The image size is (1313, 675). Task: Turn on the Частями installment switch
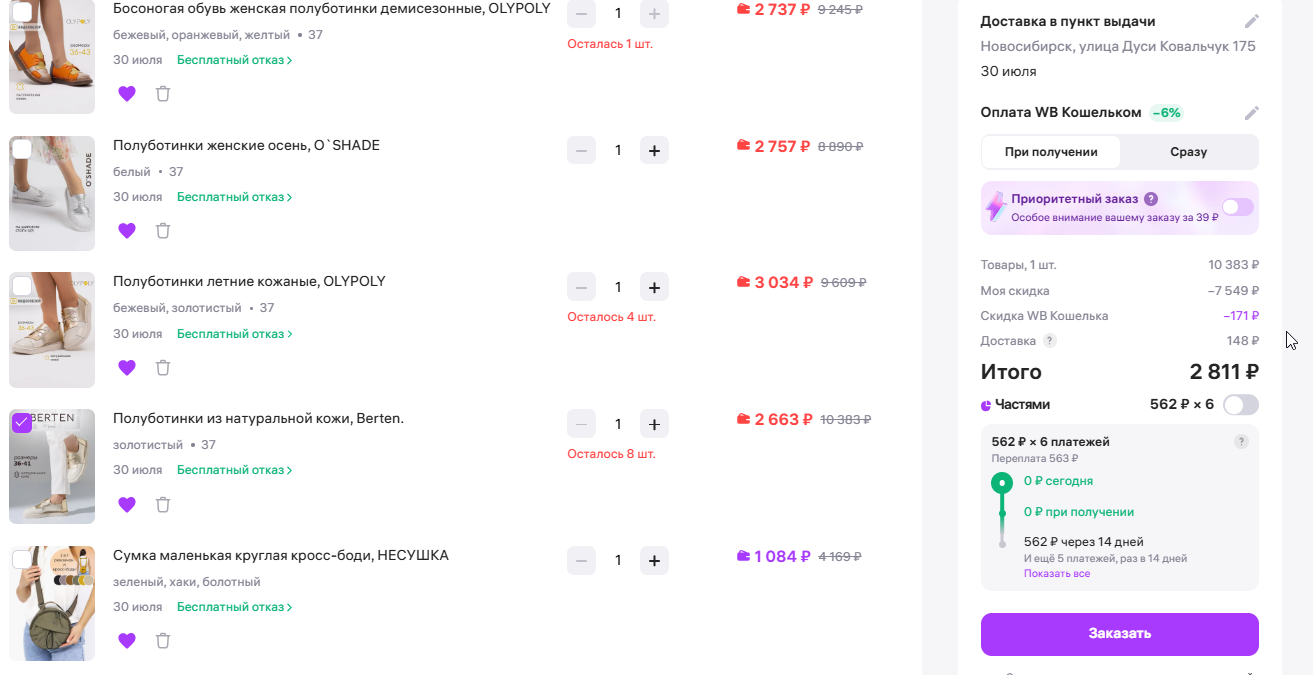(x=1241, y=405)
